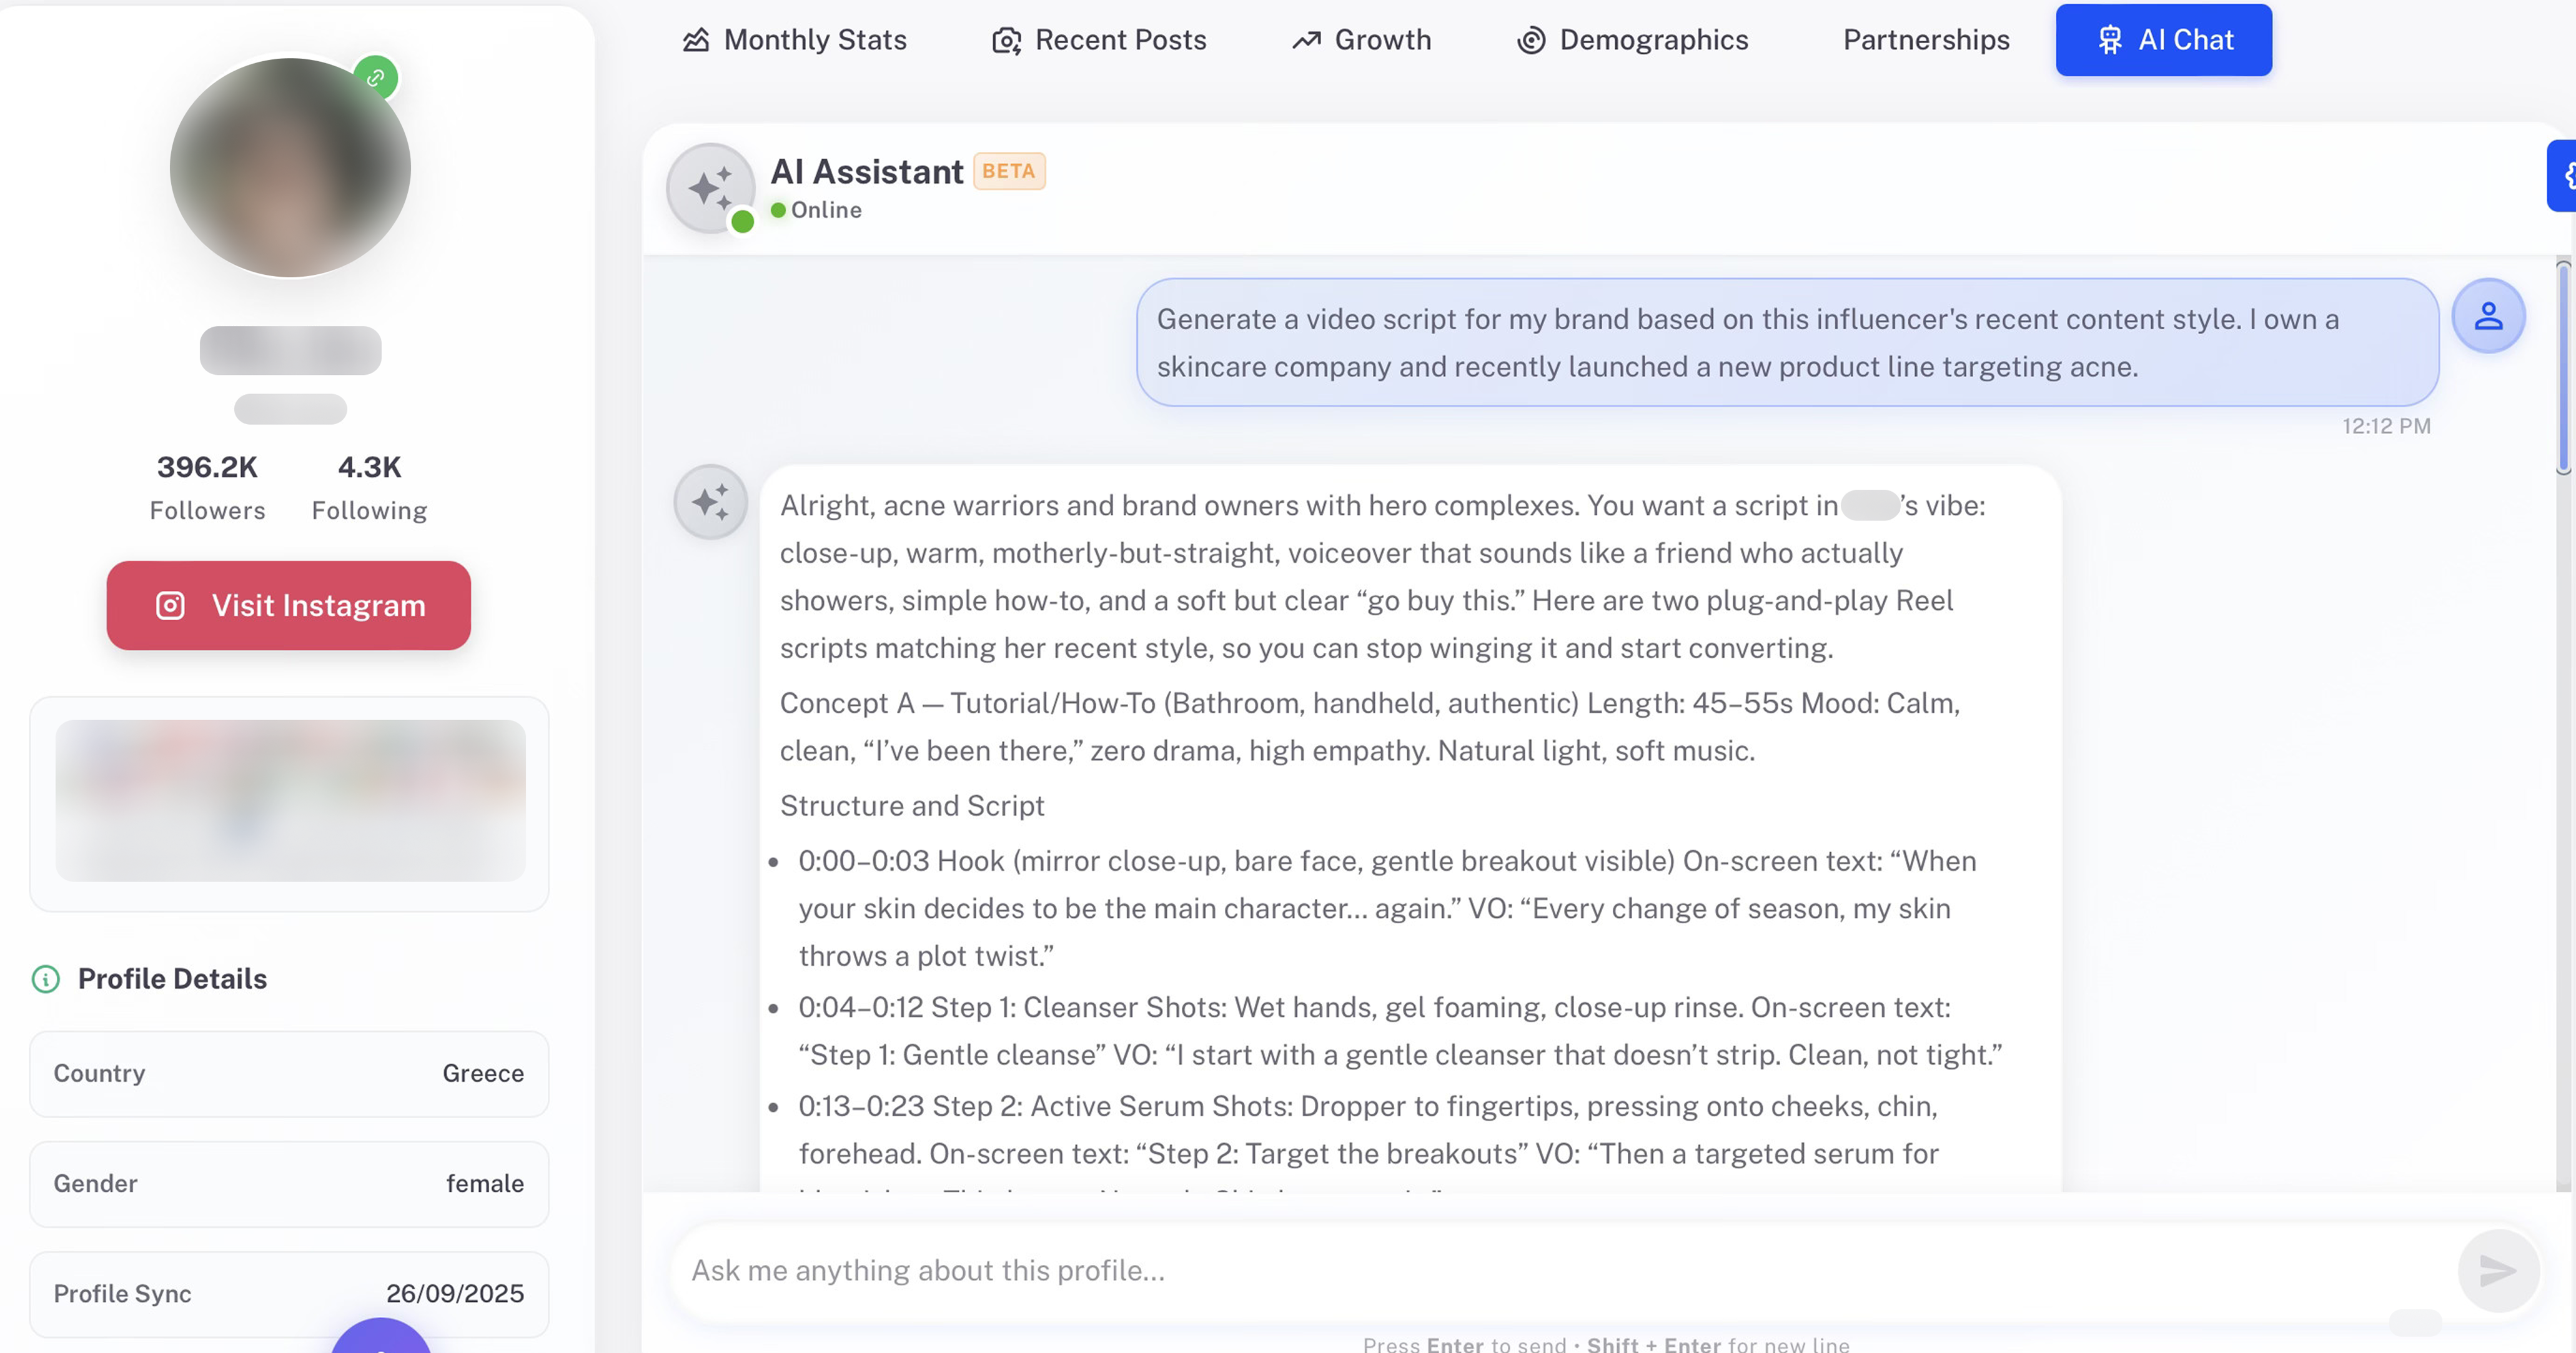Screen dimensions: 2576x1353
Task: Select the AI Chat tab
Action: pos(2163,40)
